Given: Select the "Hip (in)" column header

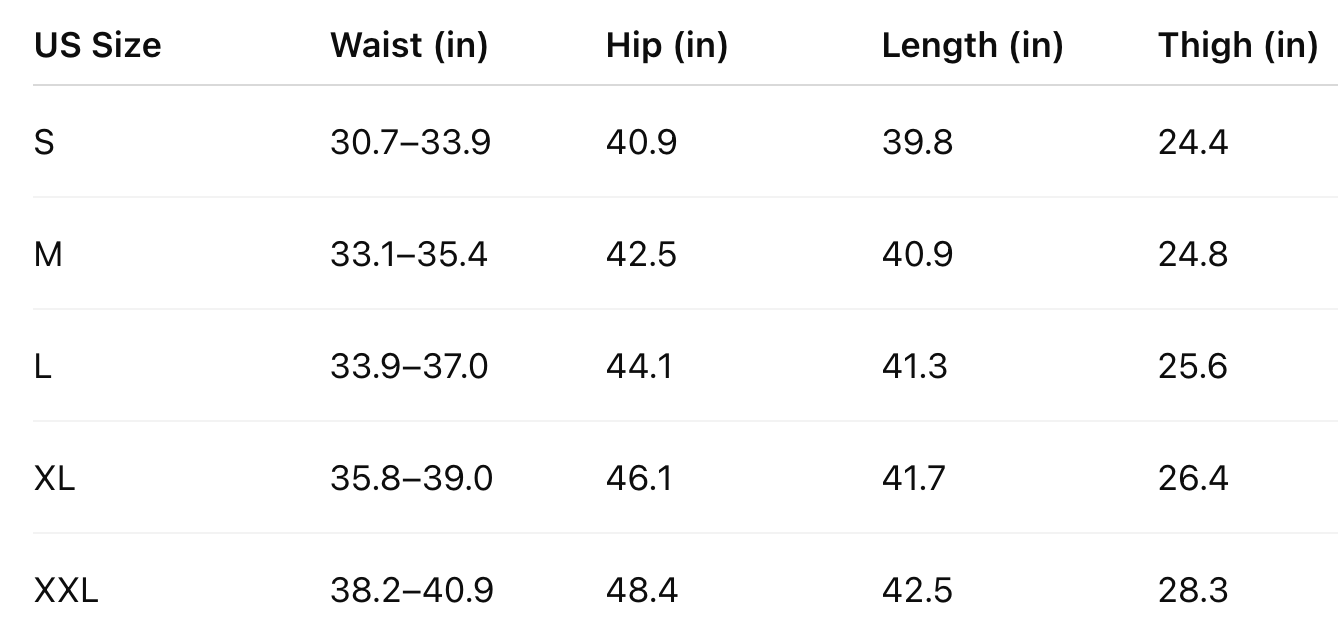Looking at the screenshot, I should click(666, 45).
